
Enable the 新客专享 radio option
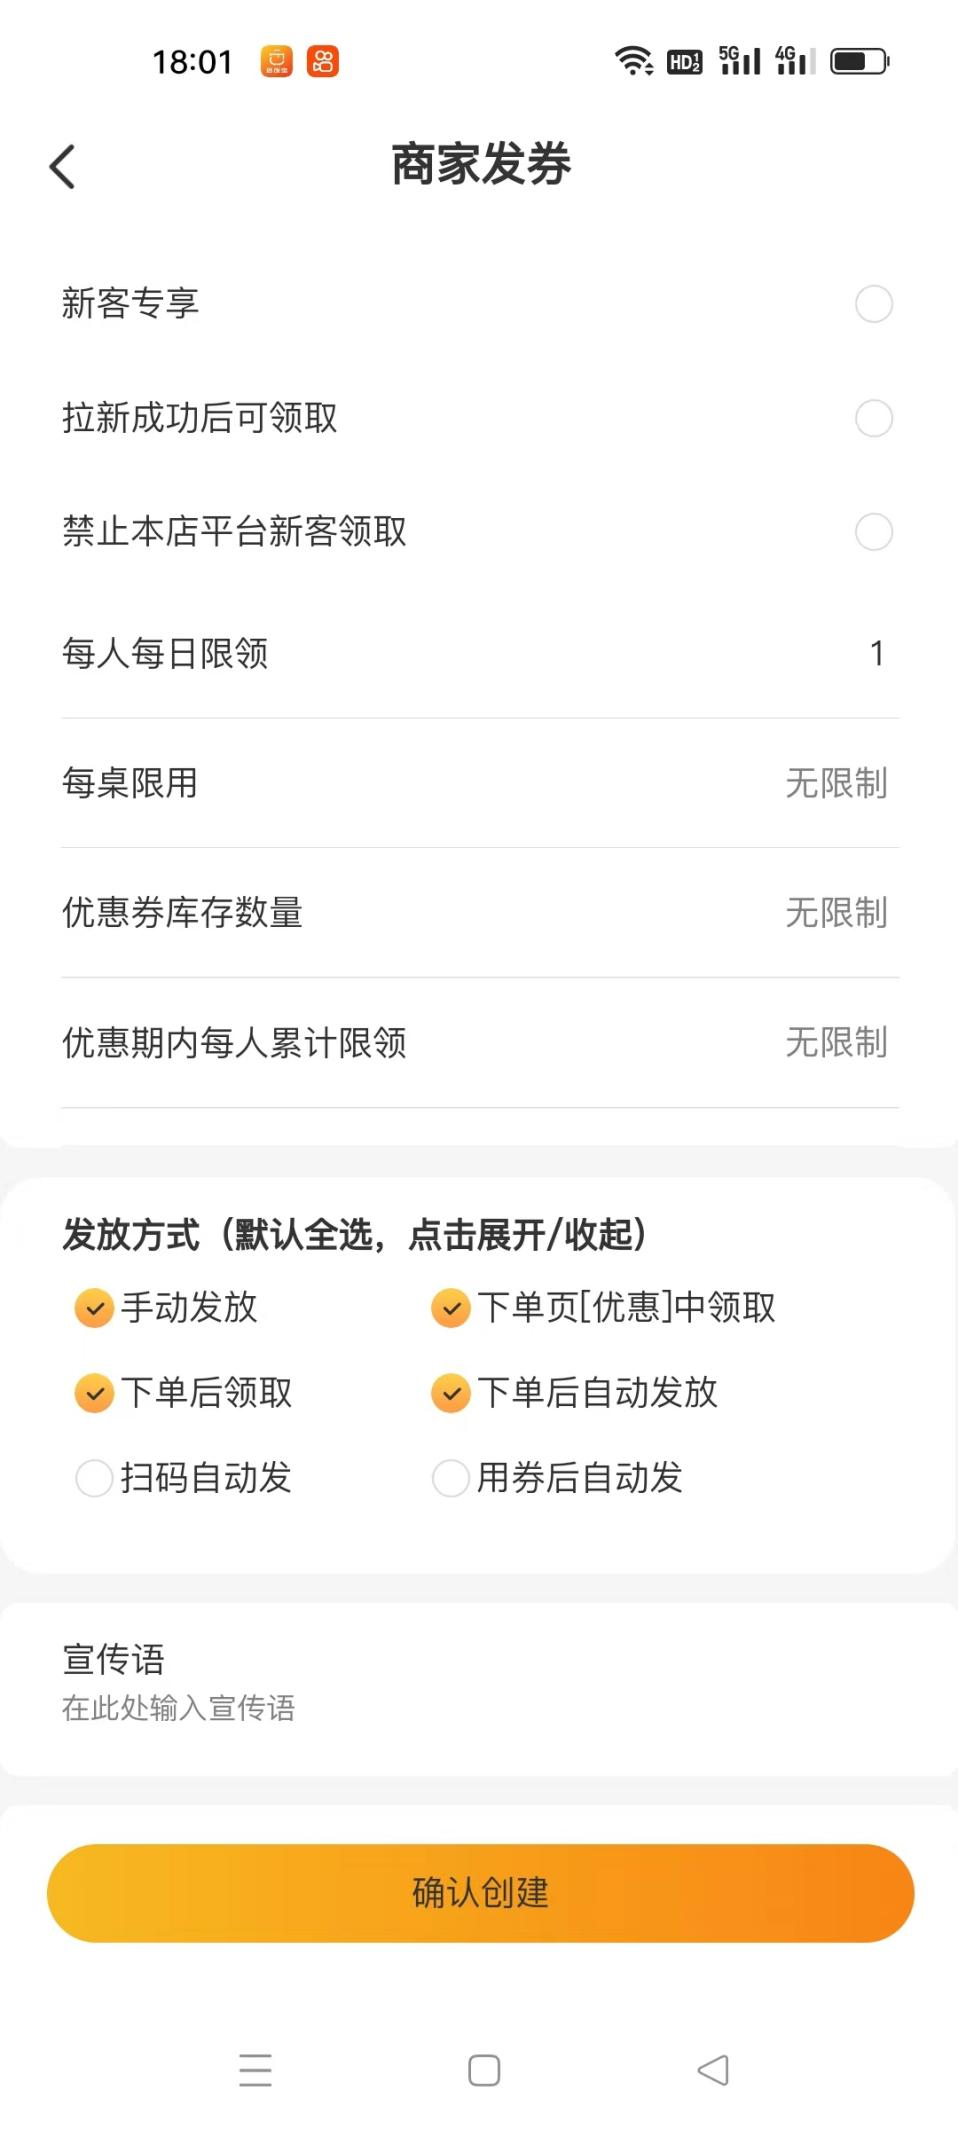(873, 304)
